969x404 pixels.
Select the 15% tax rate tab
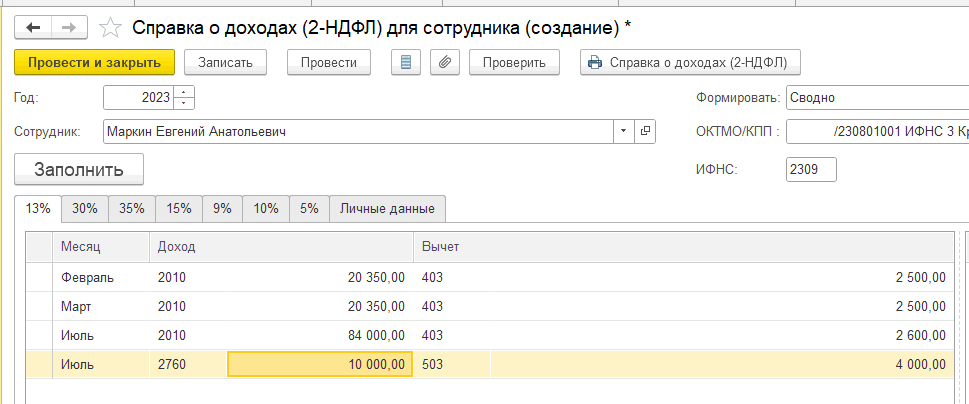179,209
